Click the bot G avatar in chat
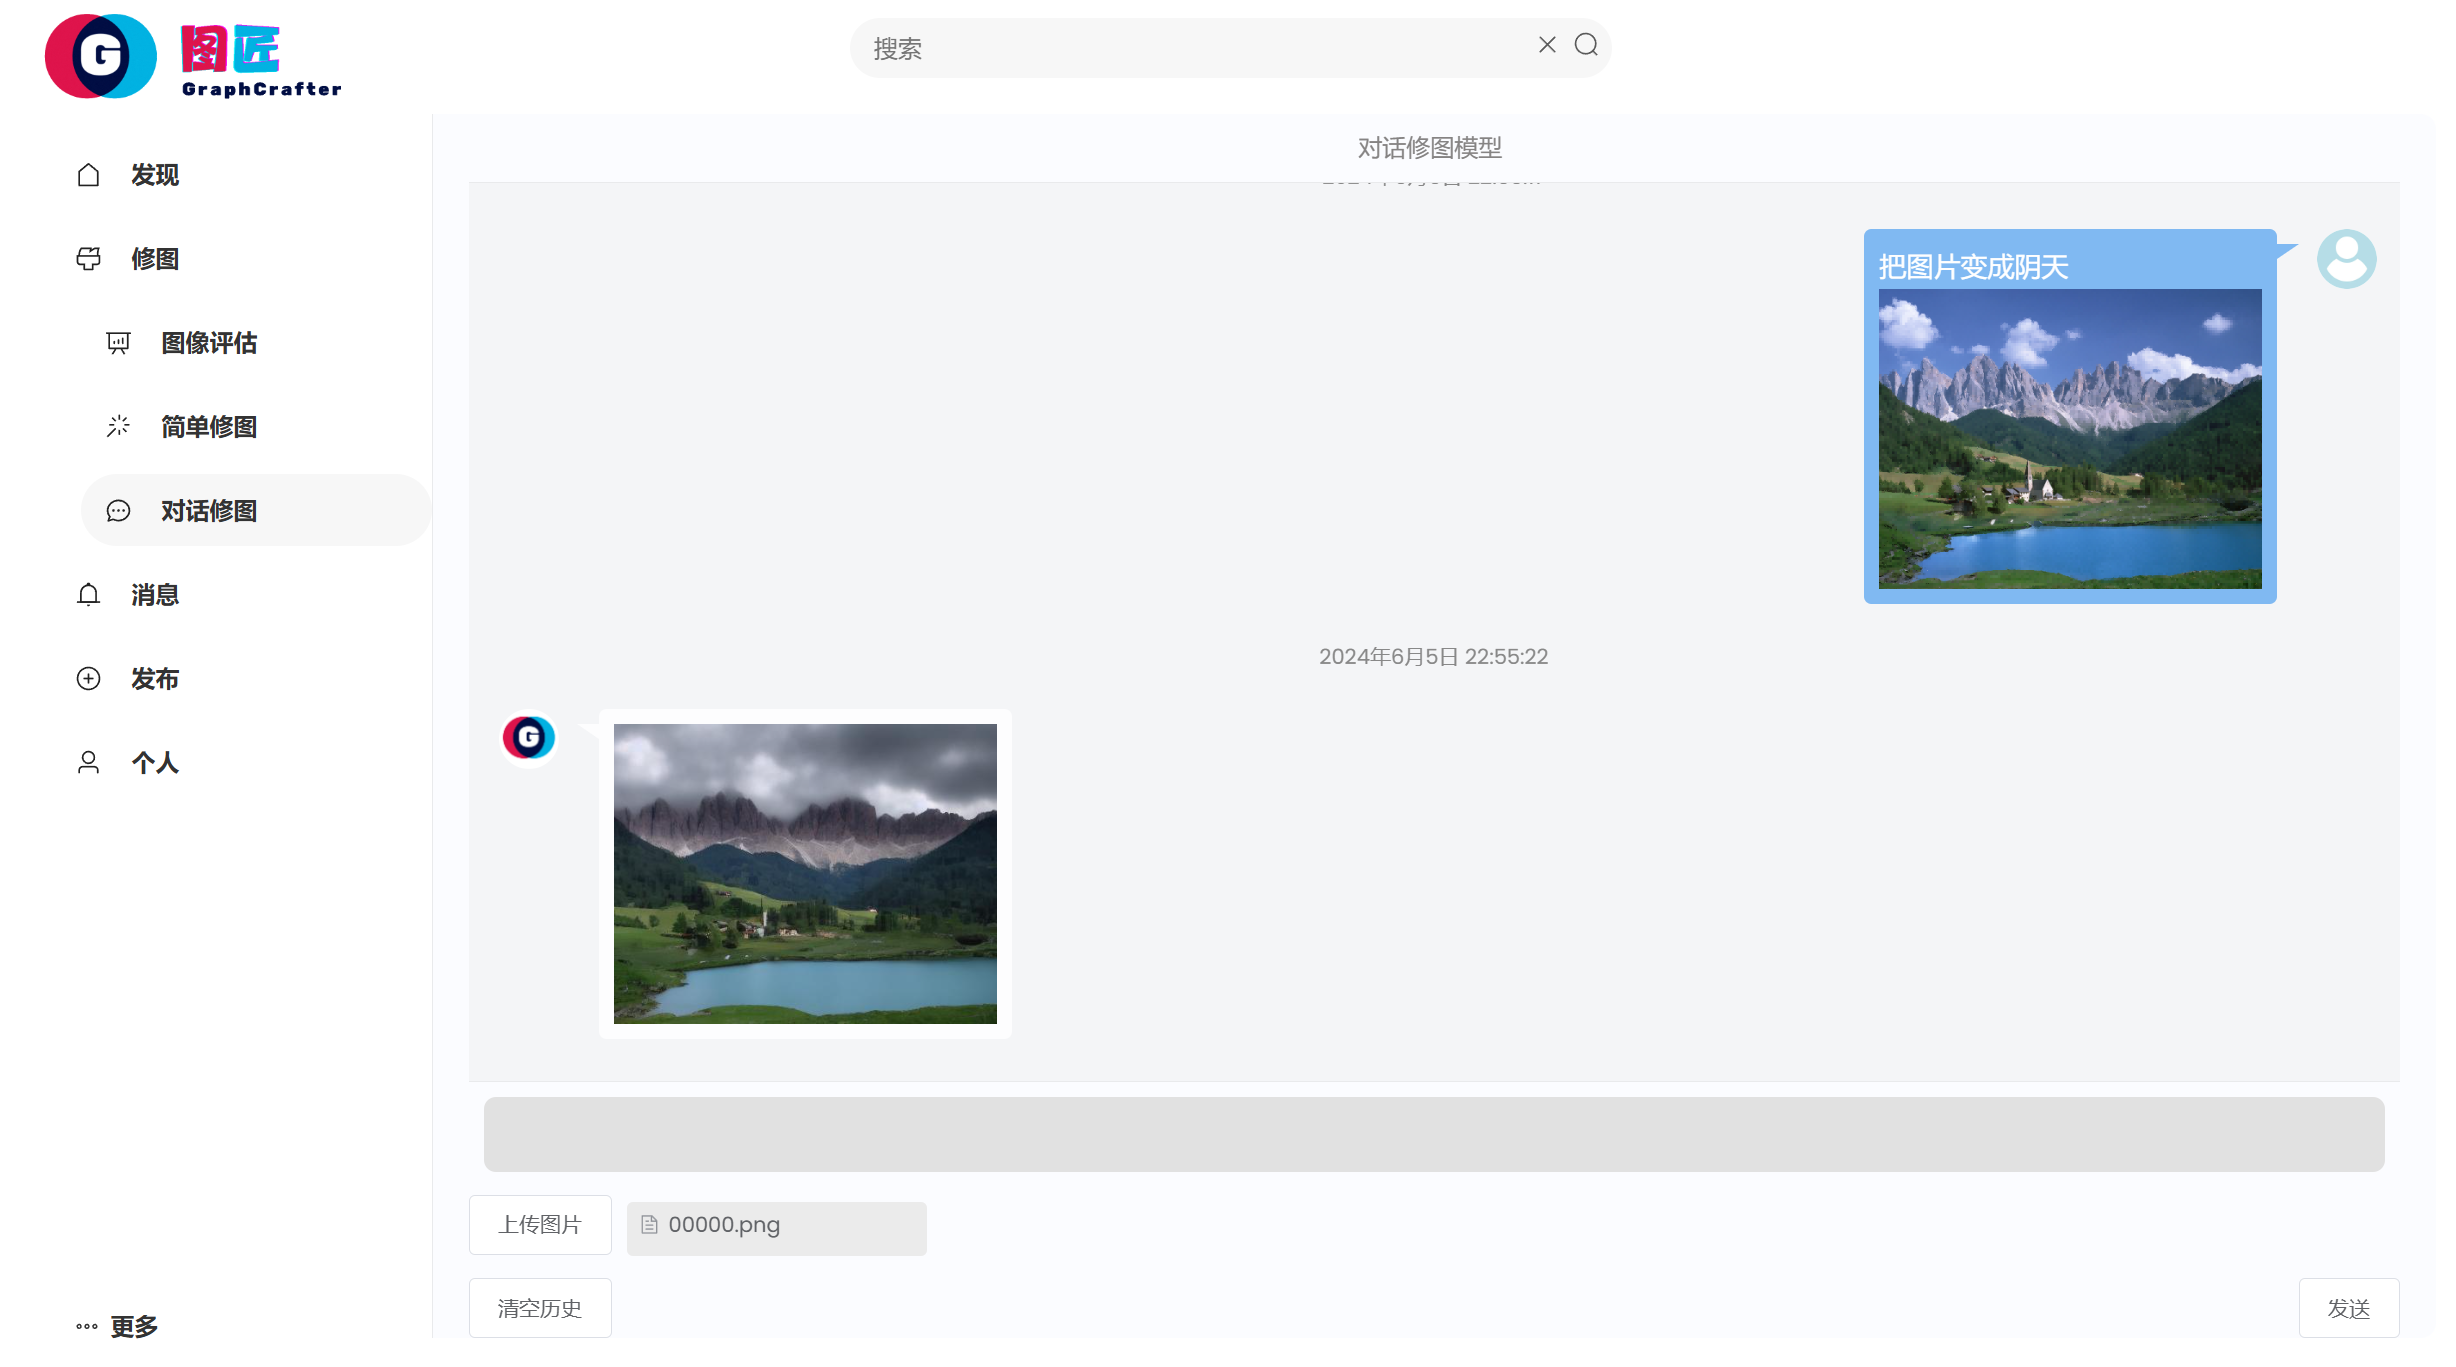Viewport: 2456px width, 1367px height. pyautogui.click(x=528, y=738)
